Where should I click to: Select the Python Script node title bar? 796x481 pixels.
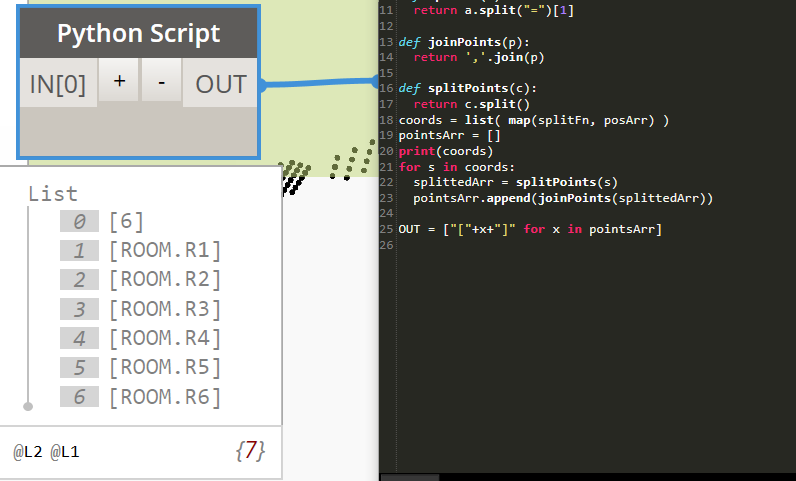[138, 34]
